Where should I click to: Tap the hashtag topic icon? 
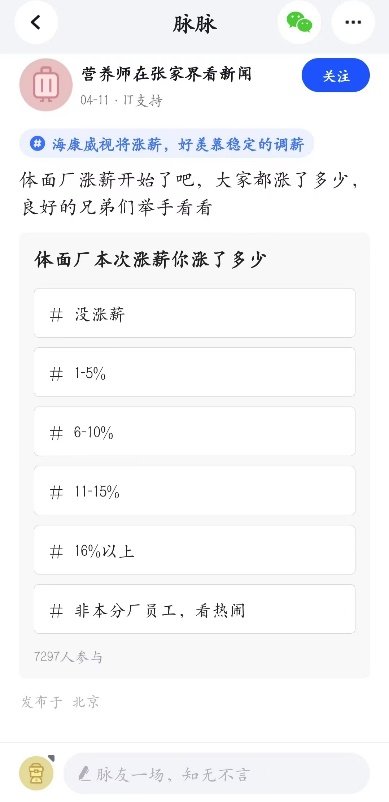[37, 144]
